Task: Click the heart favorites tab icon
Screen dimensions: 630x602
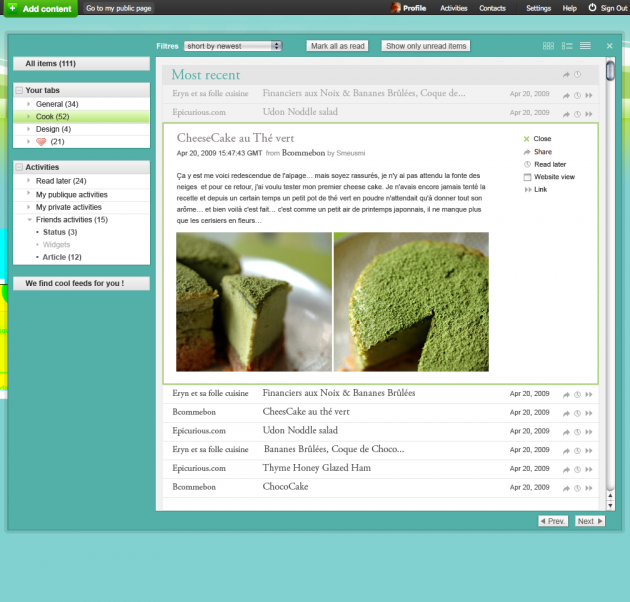Action: click(41, 142)
